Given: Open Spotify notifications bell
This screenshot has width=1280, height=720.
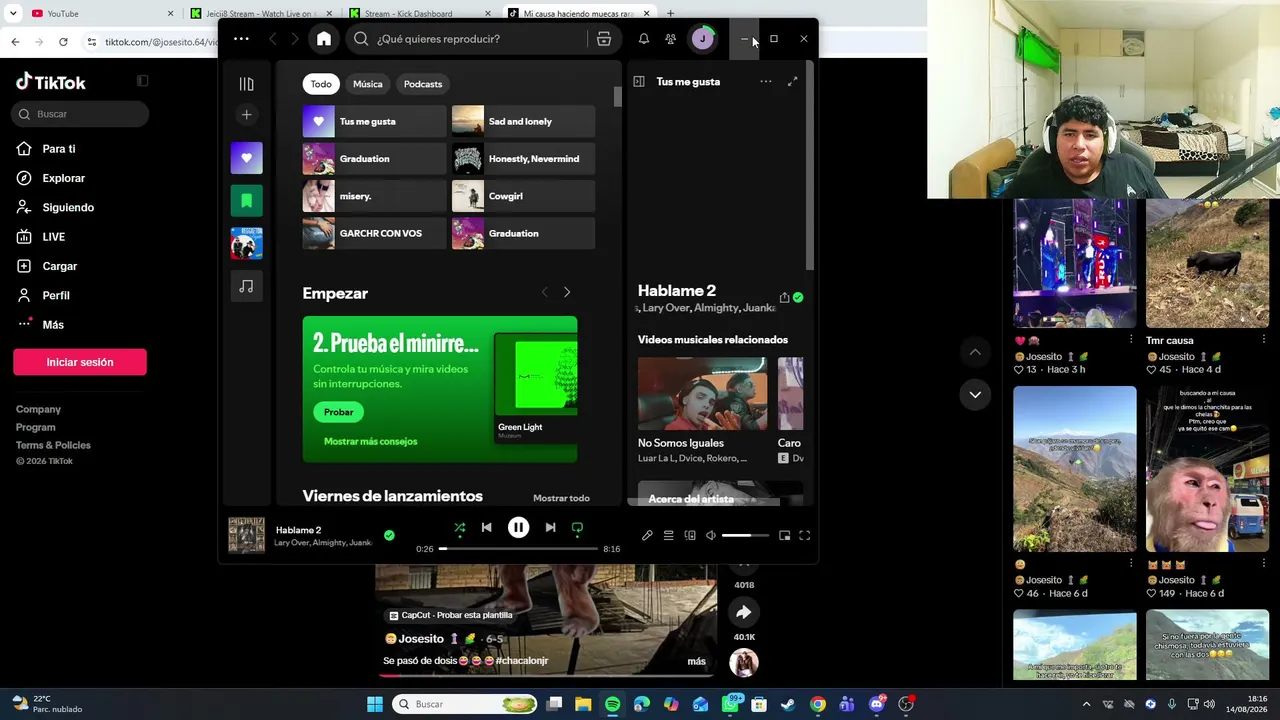Looking at the screenshot, I should (644, 39).
